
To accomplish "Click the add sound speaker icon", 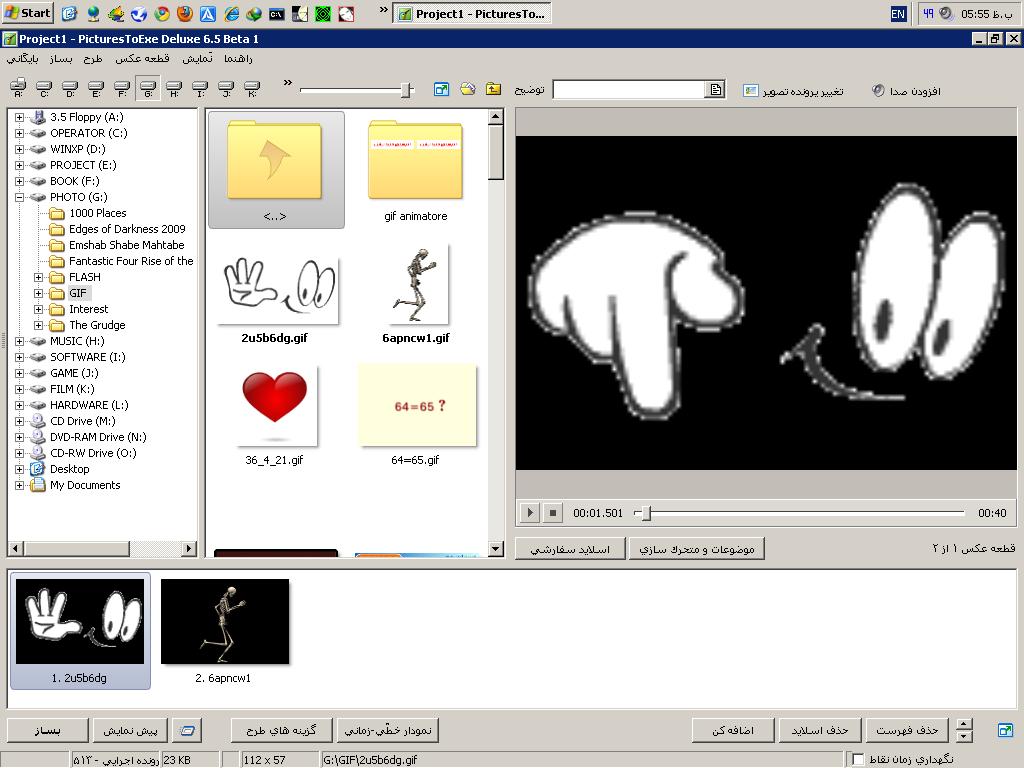I will pos(878,91).
